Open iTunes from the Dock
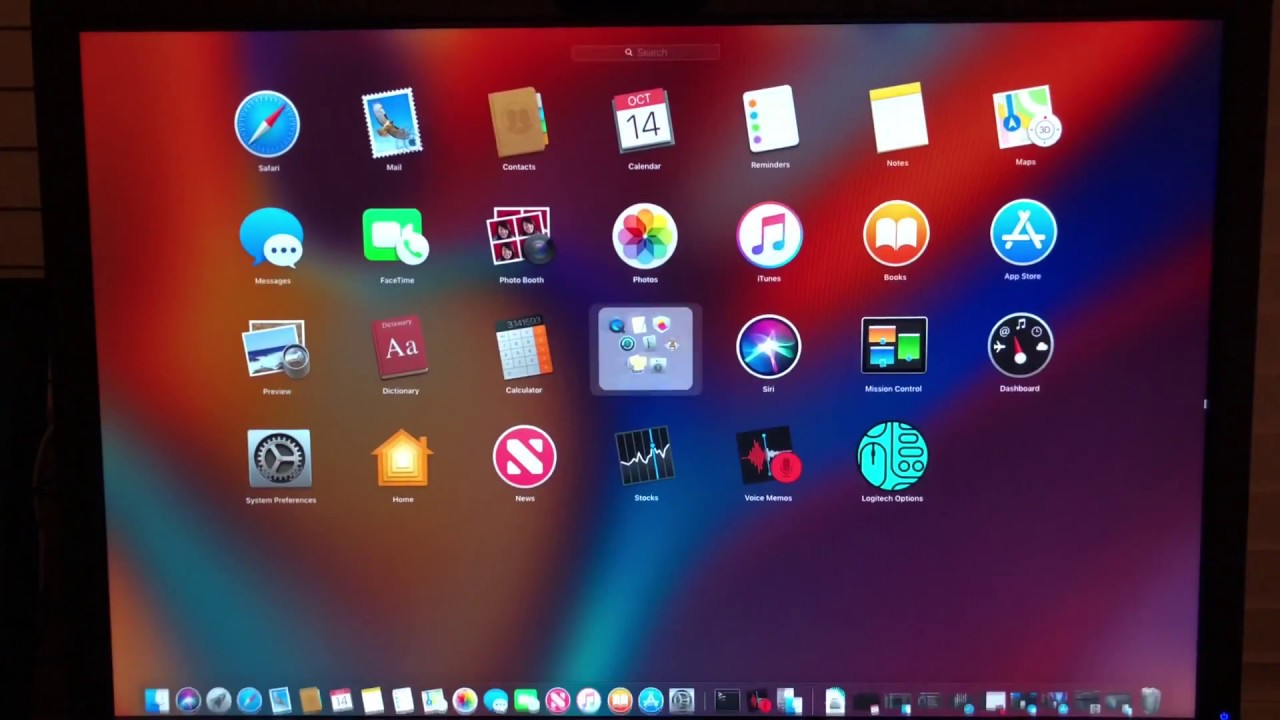This screenshot has width=1280, height=720. point(588,702)
